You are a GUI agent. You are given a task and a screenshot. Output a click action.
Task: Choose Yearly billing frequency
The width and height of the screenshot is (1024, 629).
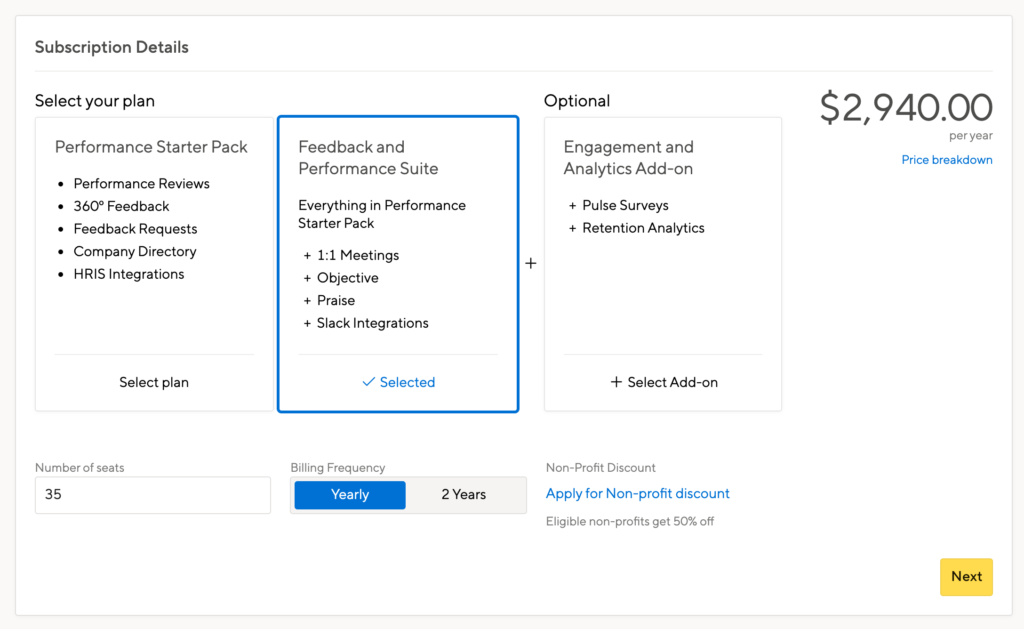click(x=350, y=494)
